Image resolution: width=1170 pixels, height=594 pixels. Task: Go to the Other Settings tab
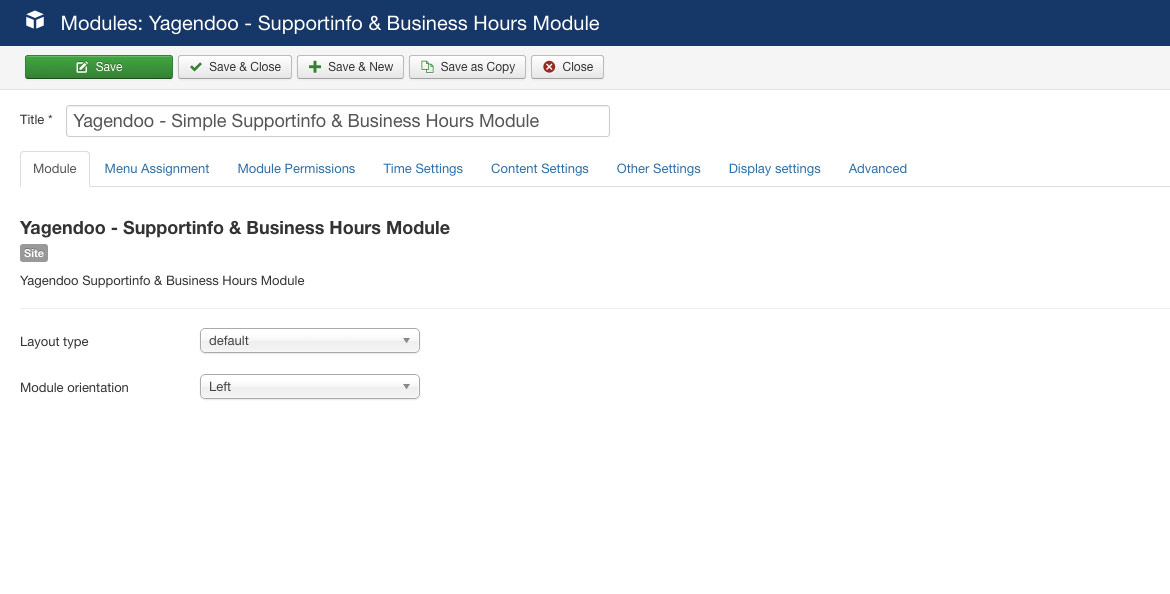click(658, 169)
